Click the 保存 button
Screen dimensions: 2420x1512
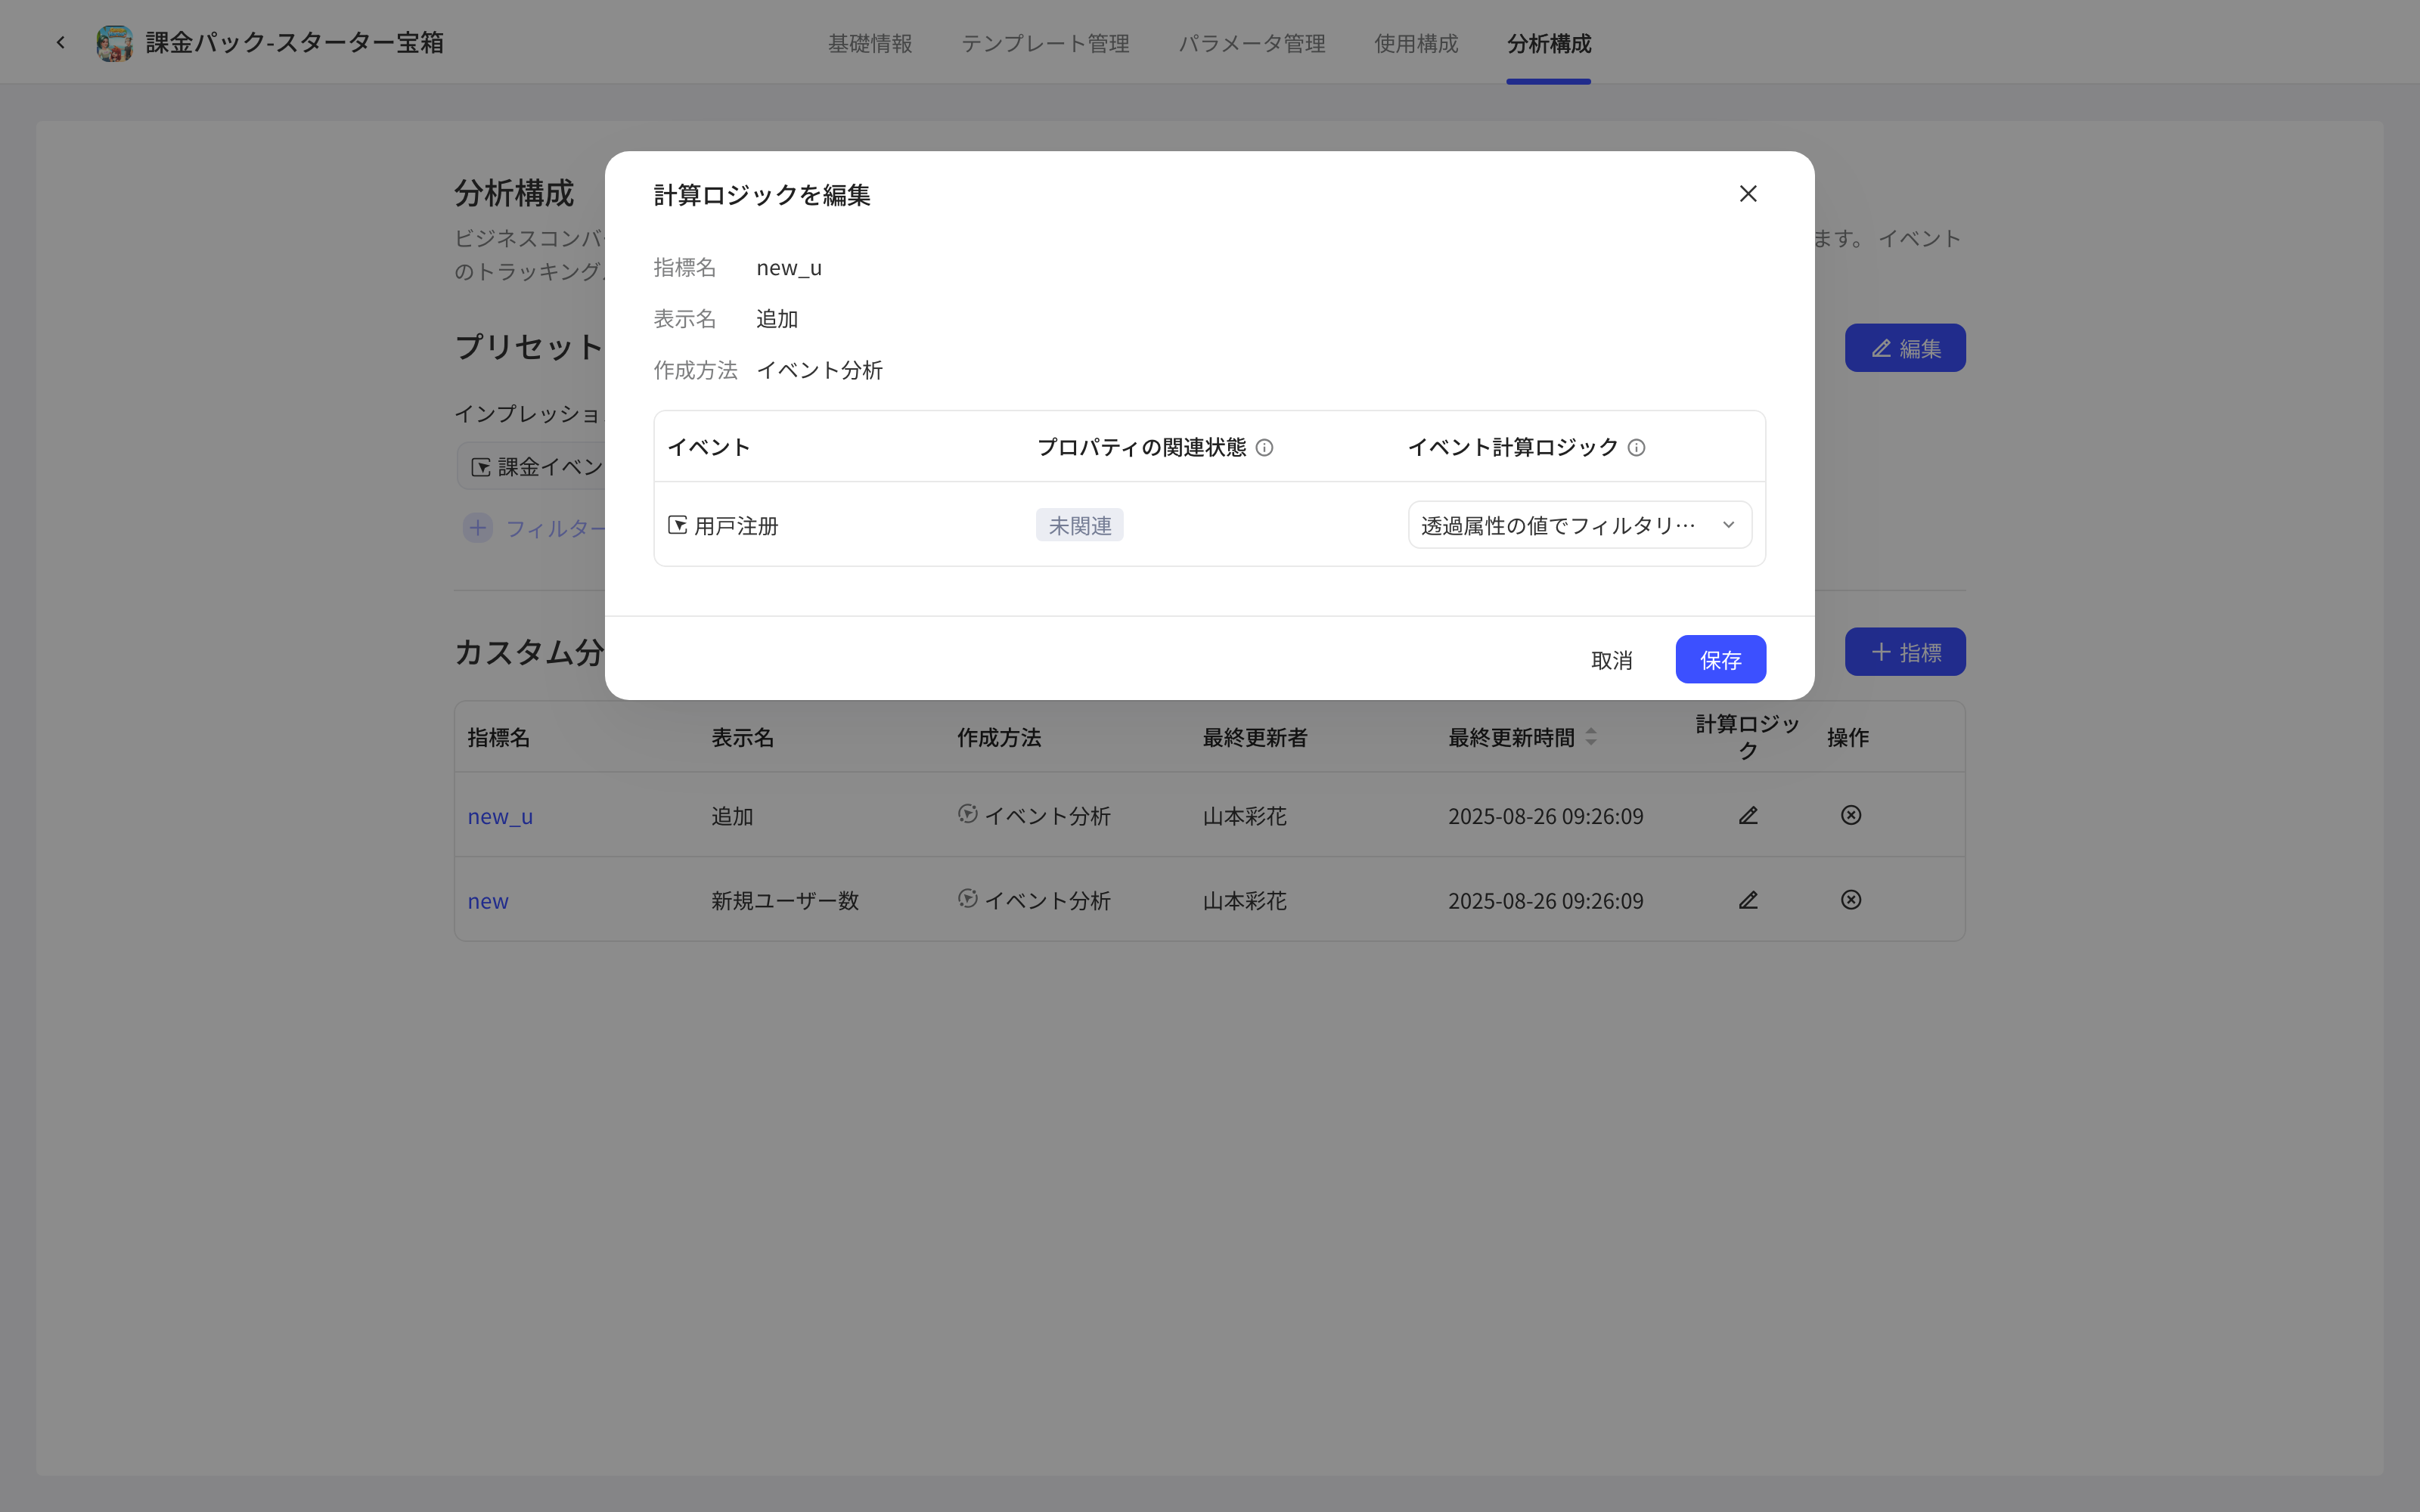coord(1720,660)
